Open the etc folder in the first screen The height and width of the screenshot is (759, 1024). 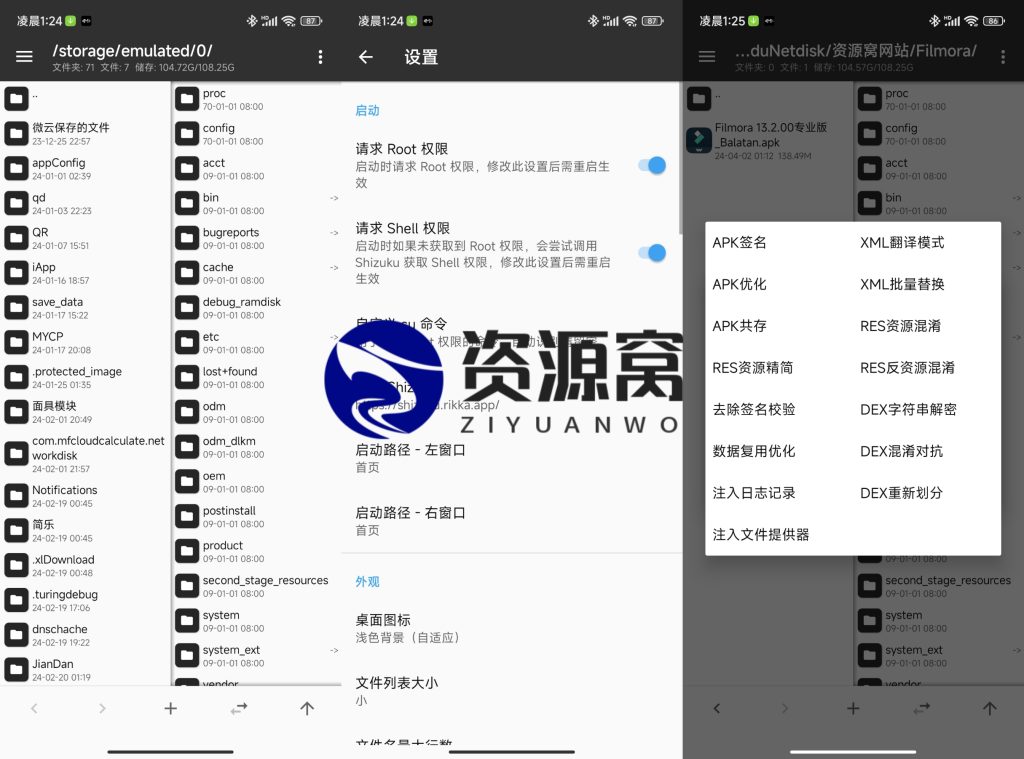[x=257, y=342]
